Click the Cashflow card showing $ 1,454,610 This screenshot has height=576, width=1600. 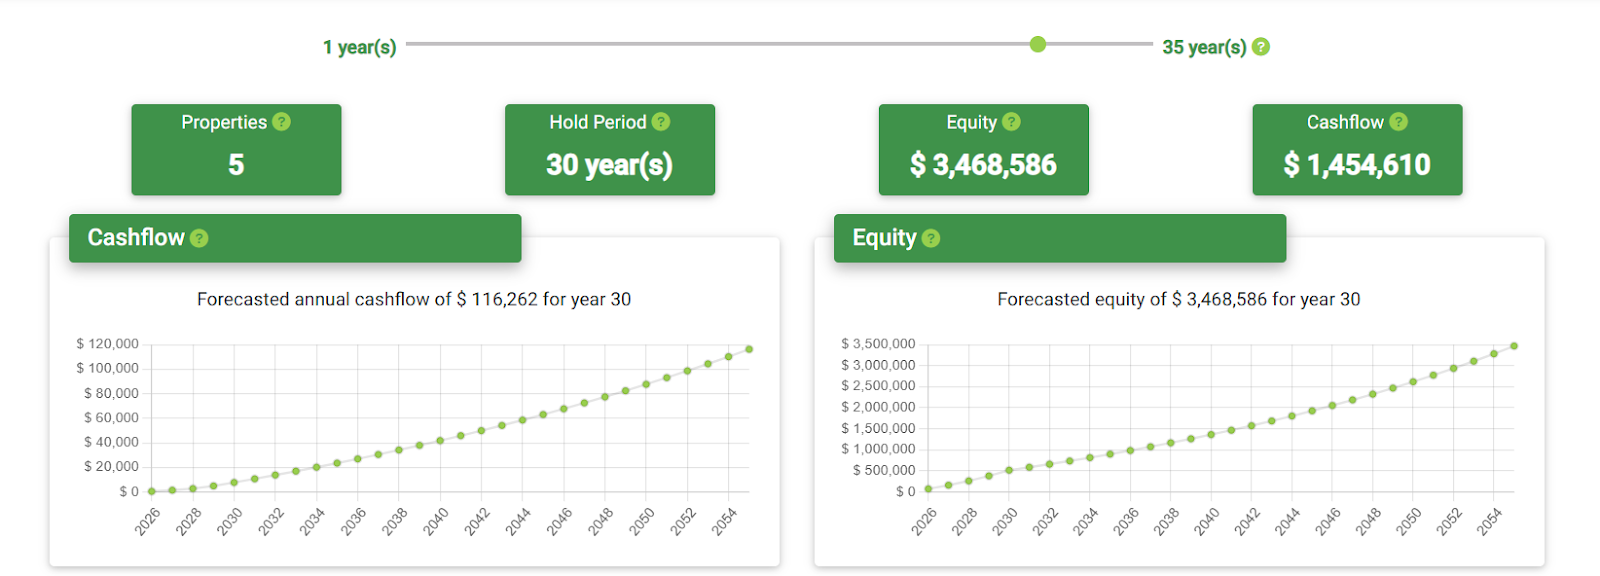(1357, 150)
